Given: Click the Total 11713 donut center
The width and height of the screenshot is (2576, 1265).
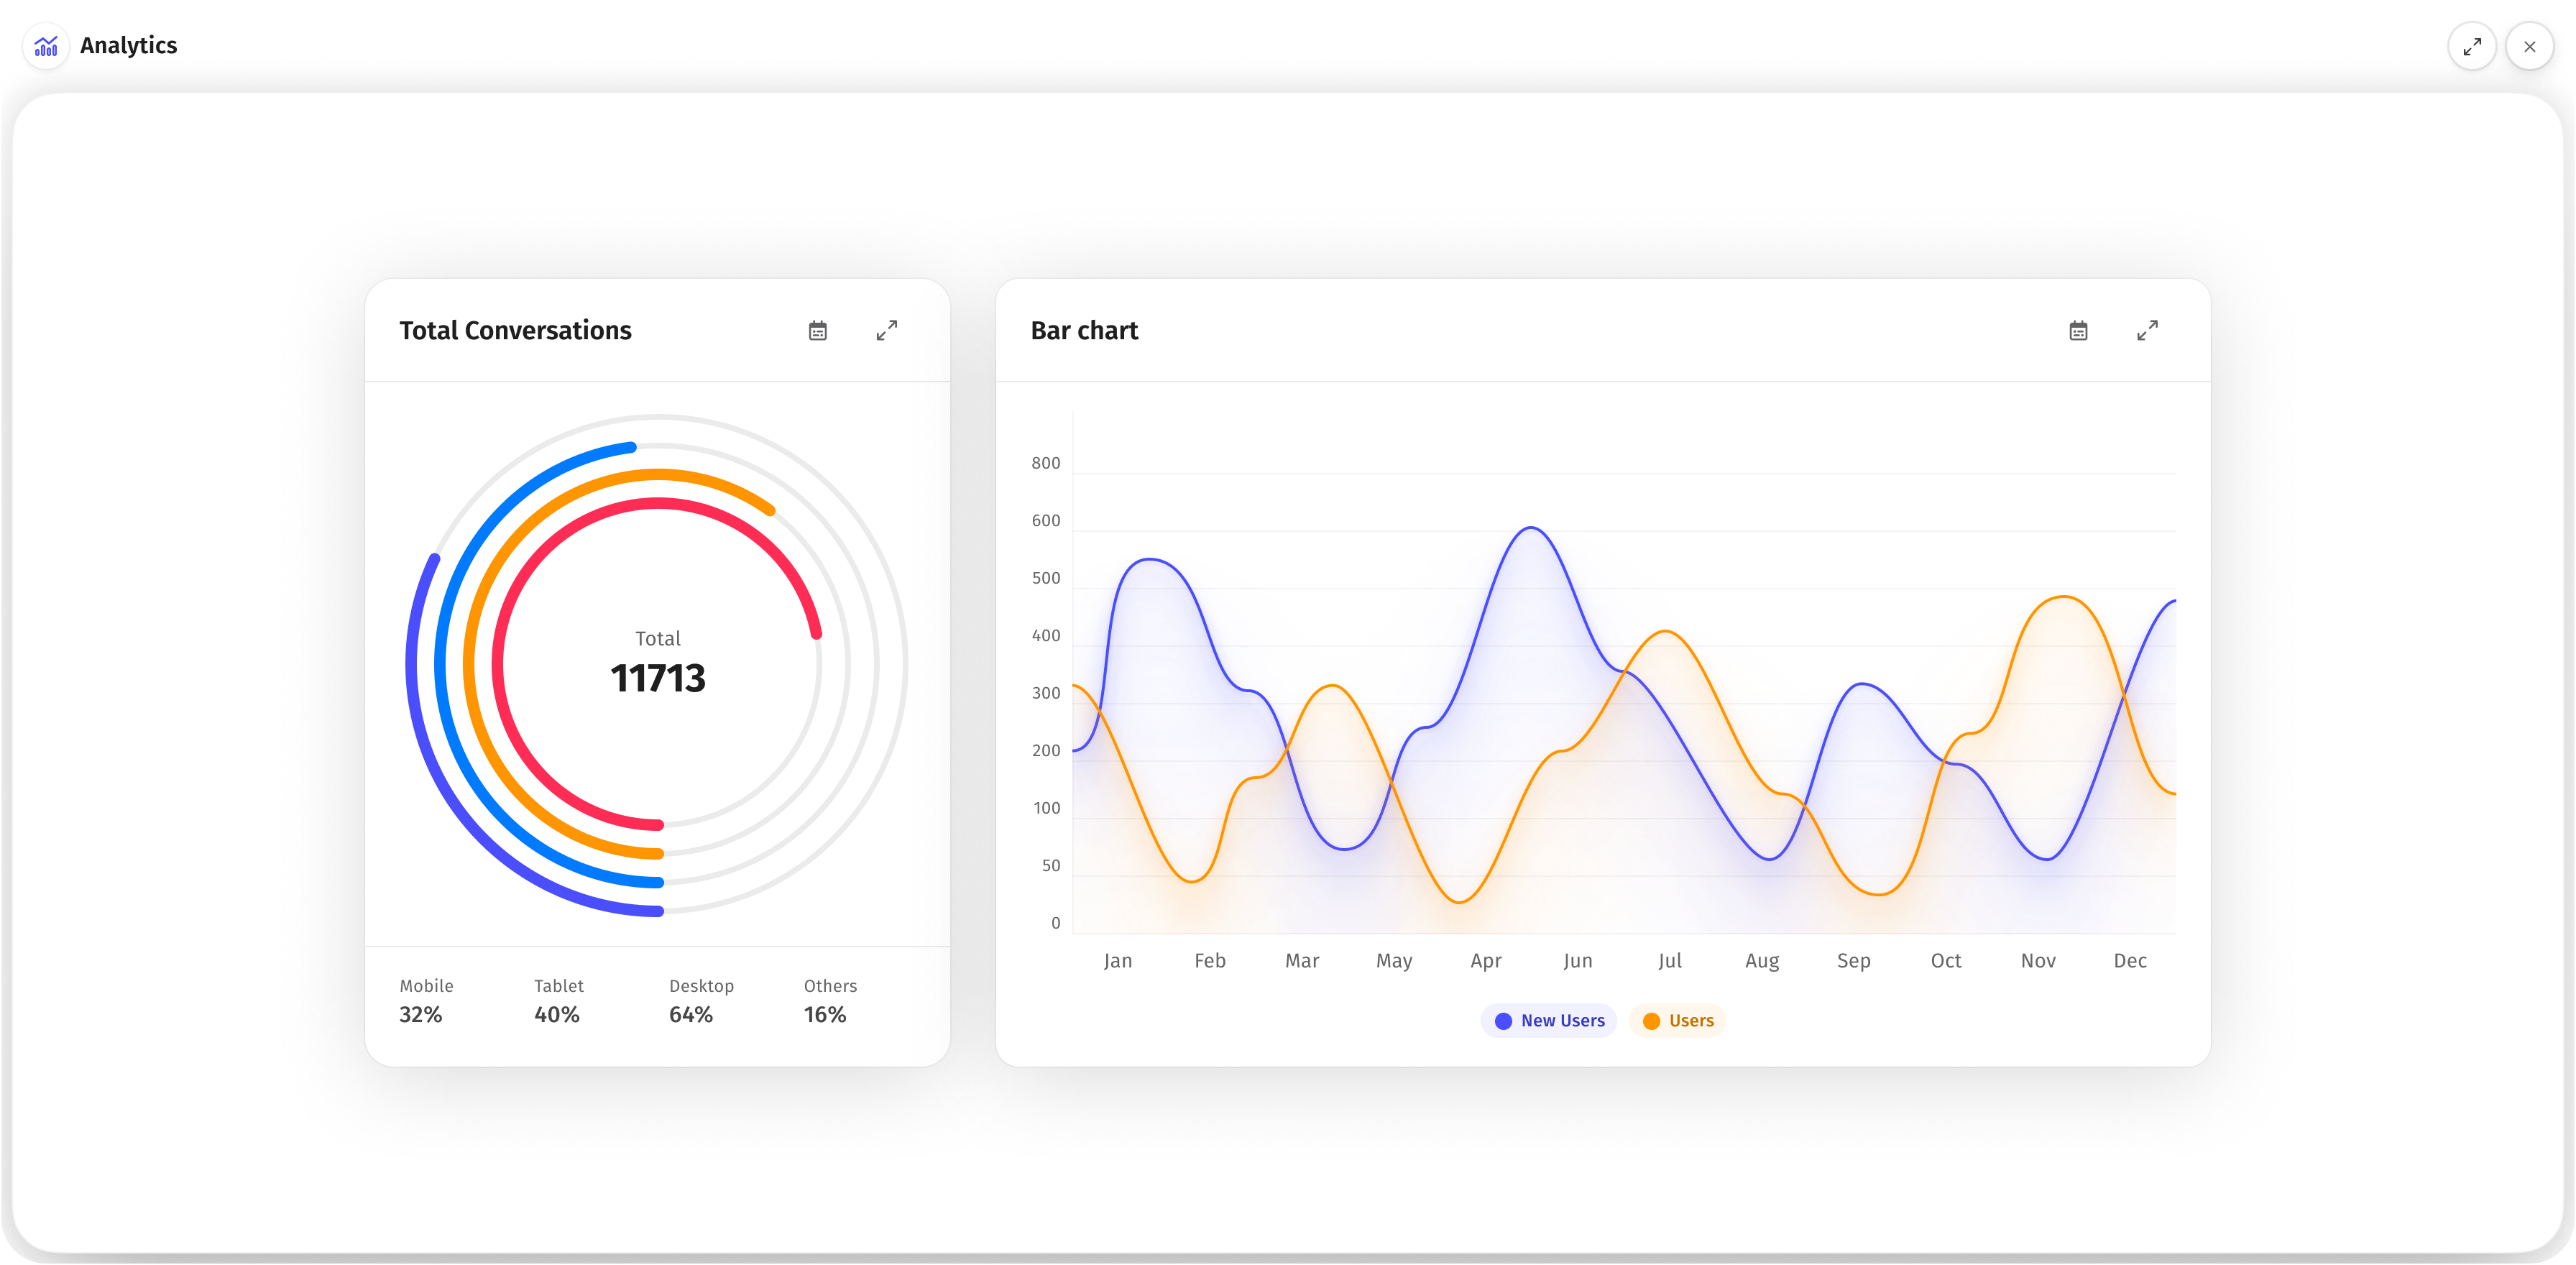Looking at the screenshot, I should (x=657, y=665).
